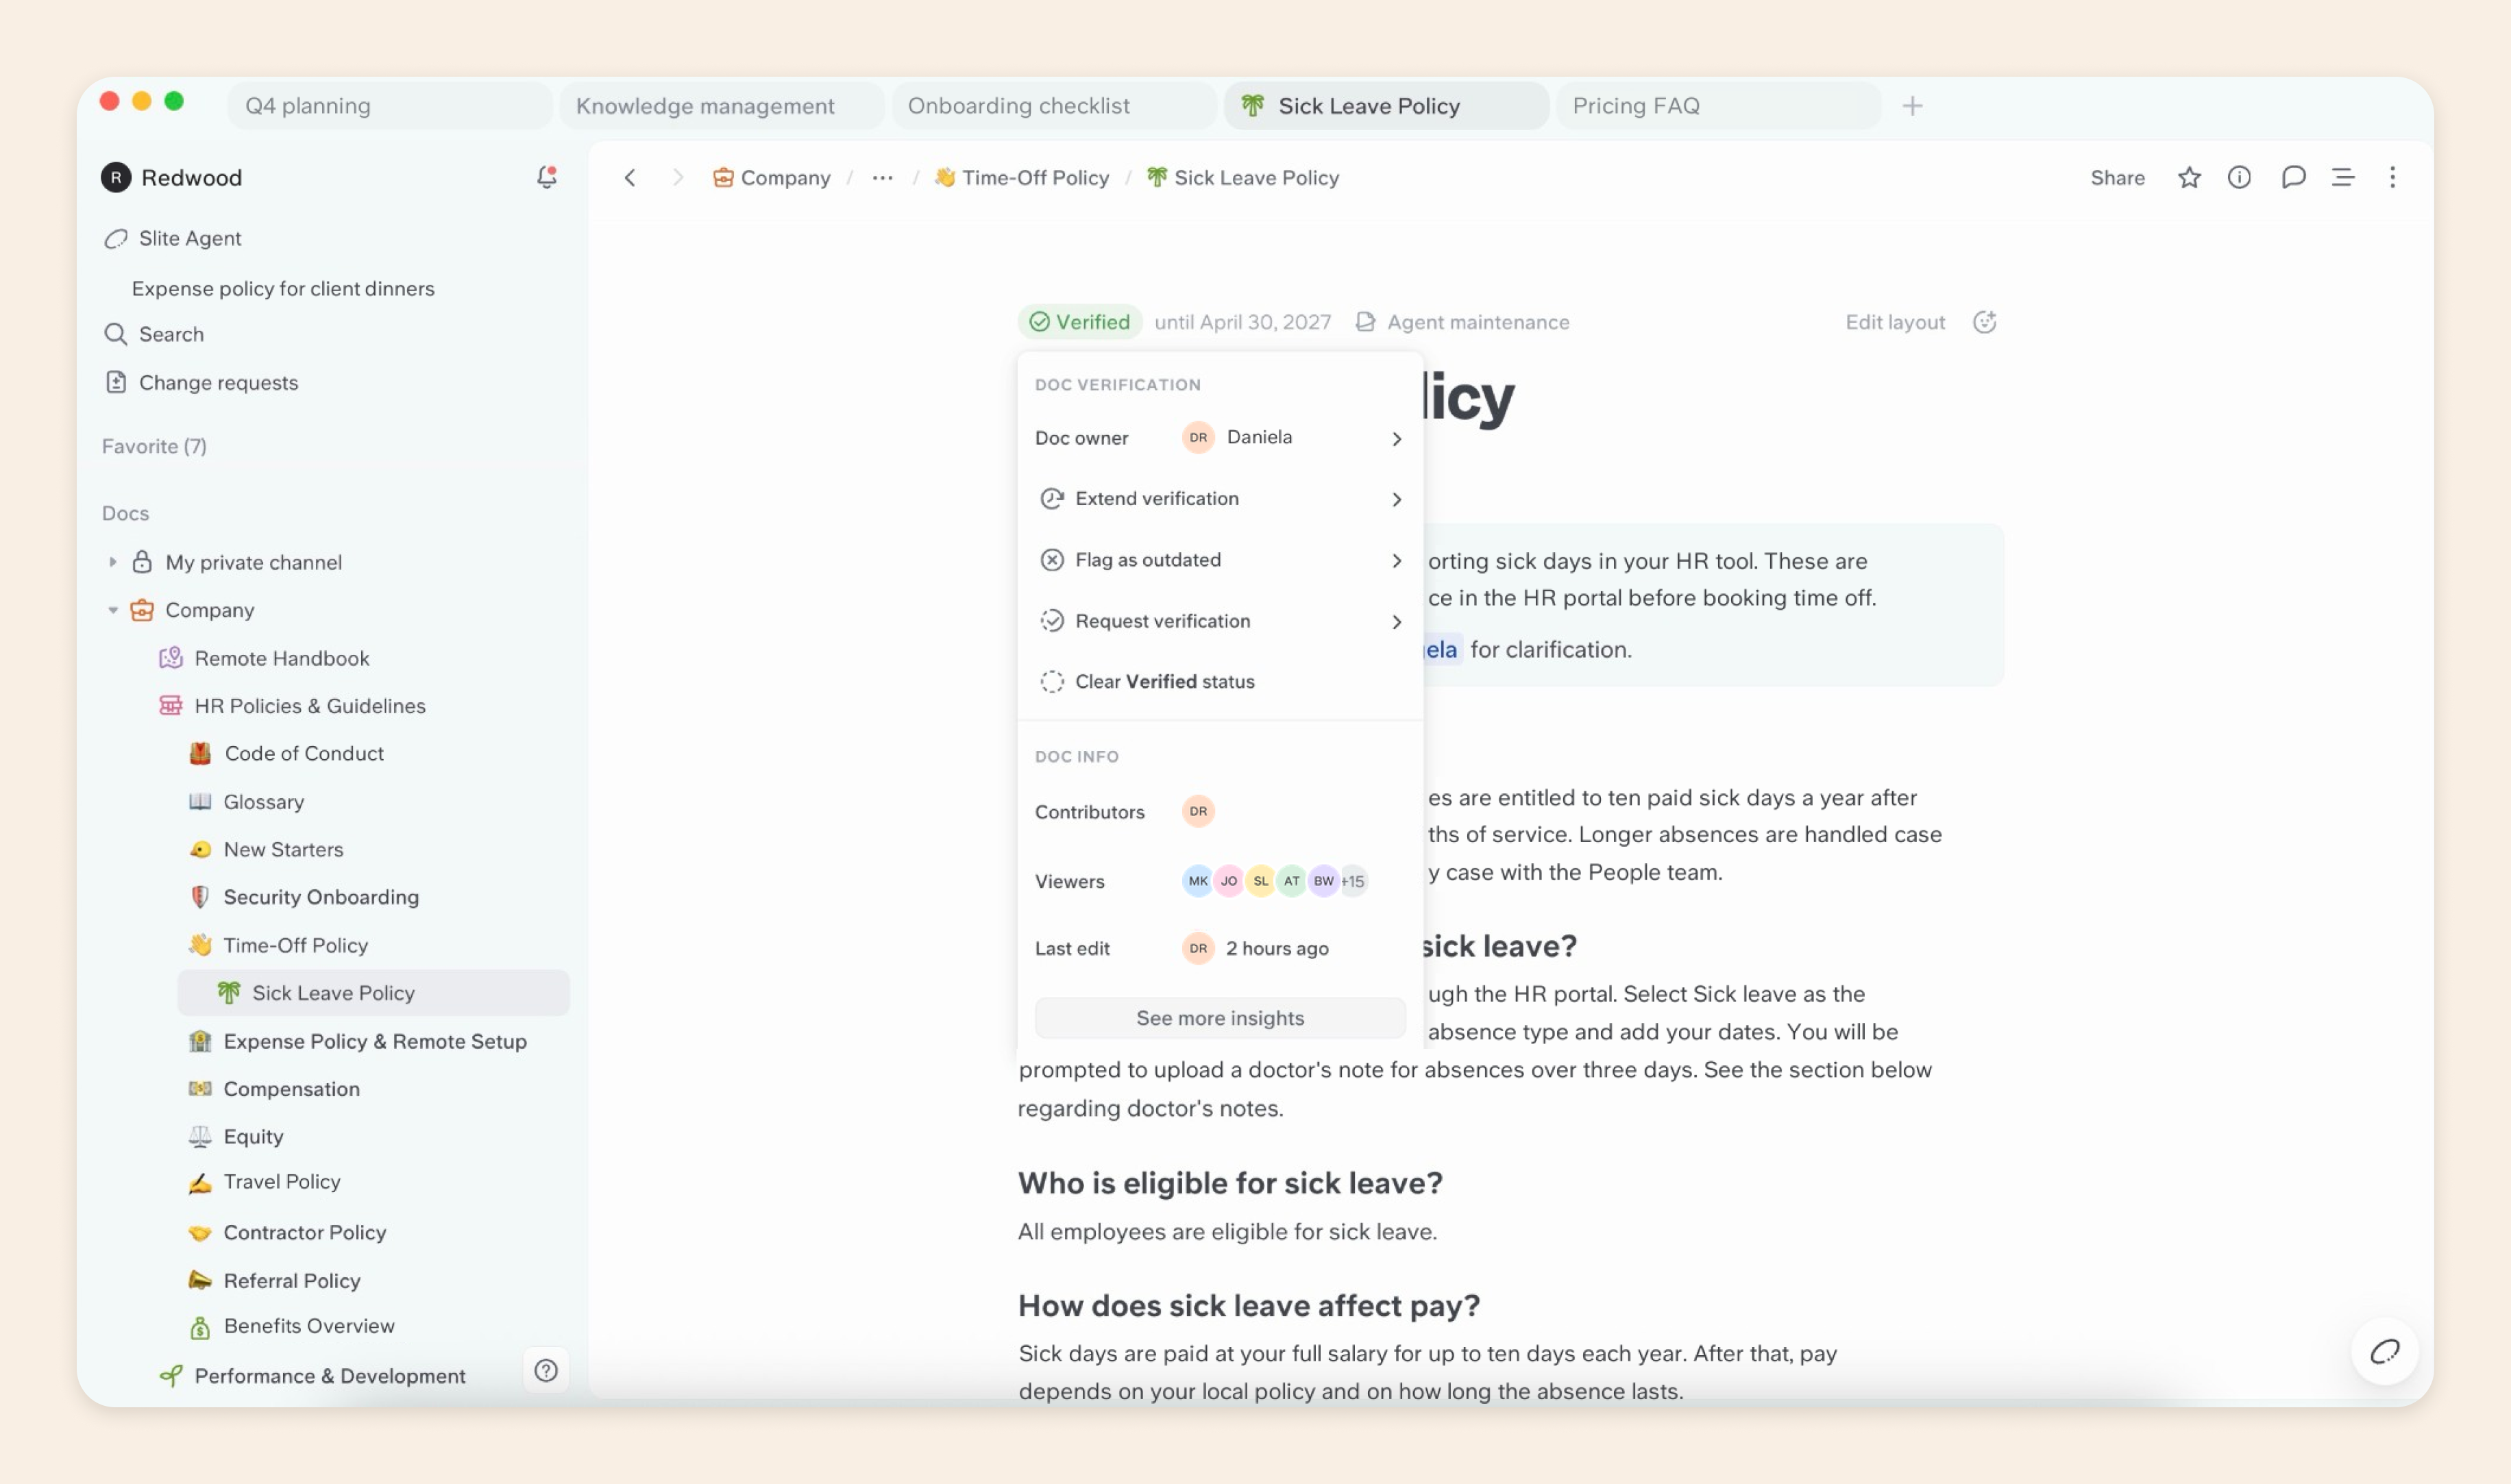This screenshot has width=2511, height=1484.
Task: Collapse the Company channel arrow
Action: click(x=112, y=610)
